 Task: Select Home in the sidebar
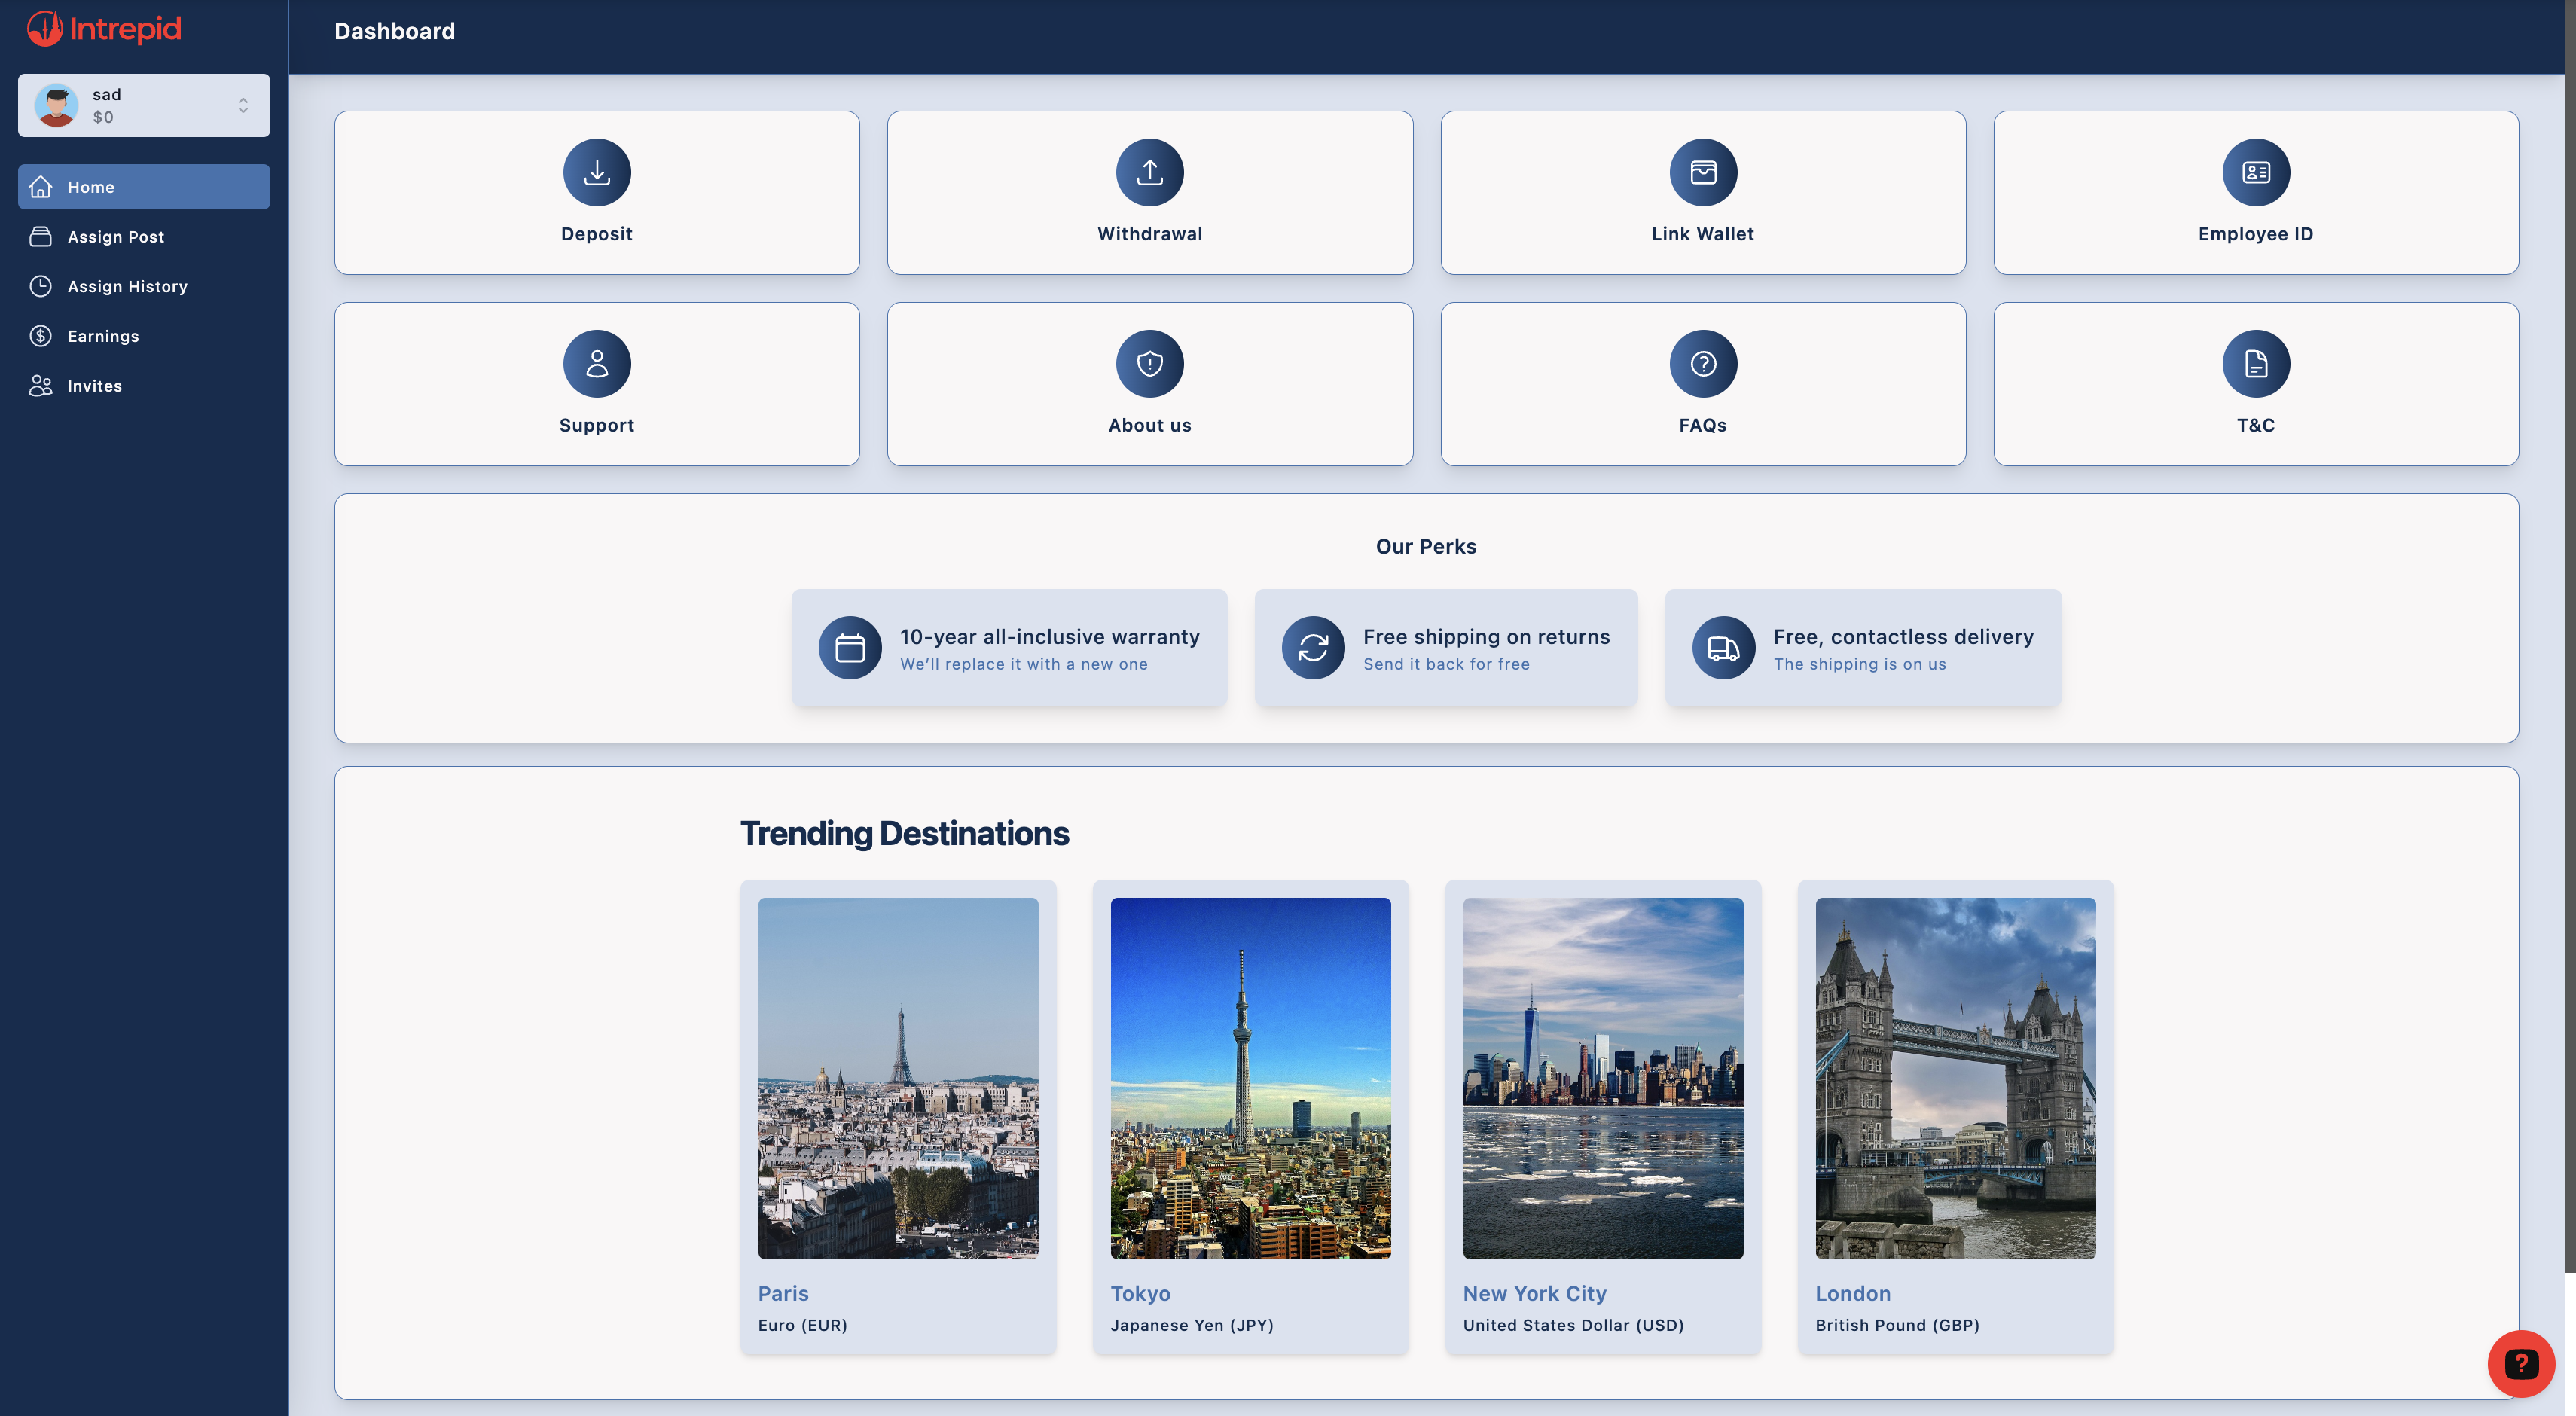click(x=91, y=186)
